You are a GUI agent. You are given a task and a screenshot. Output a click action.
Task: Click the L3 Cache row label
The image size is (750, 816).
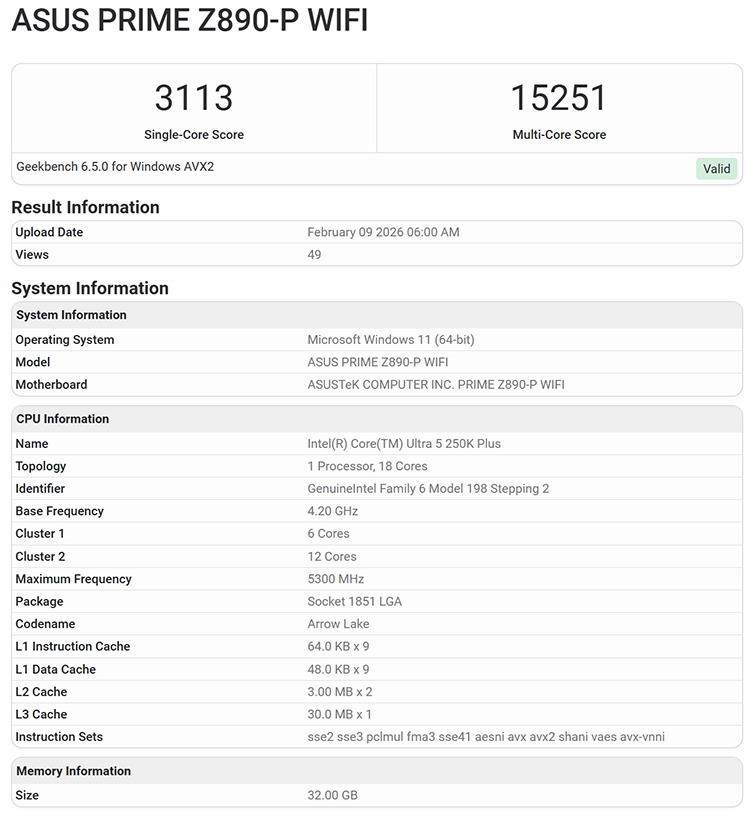click(41, 714)
